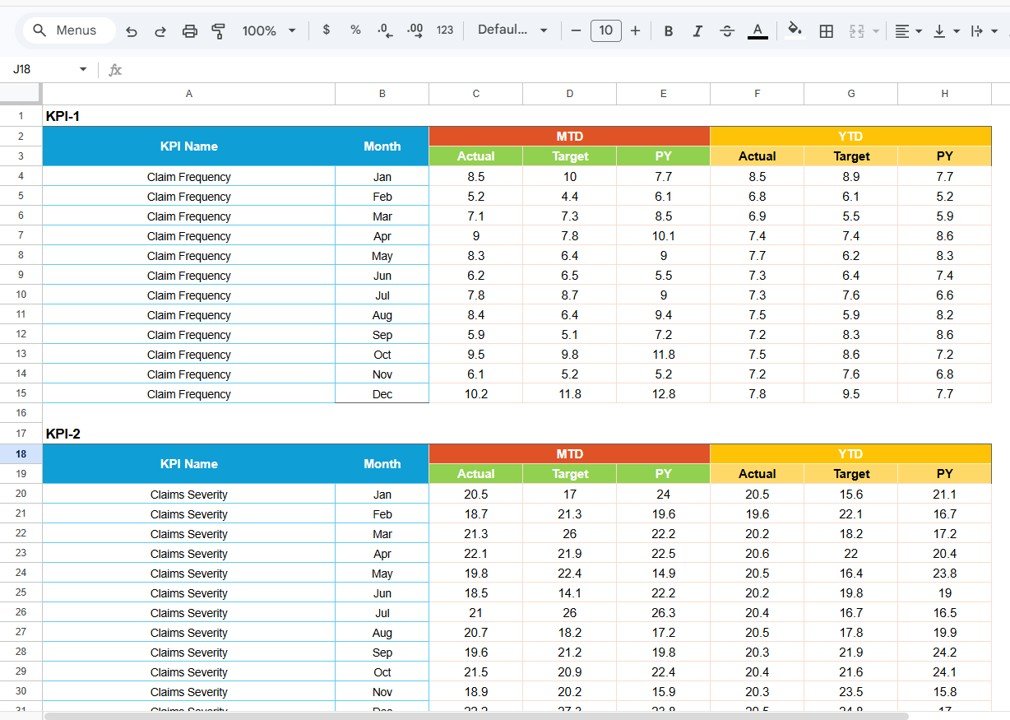
Task: Apply strikethrough formatting
Action: pos(727,30)
